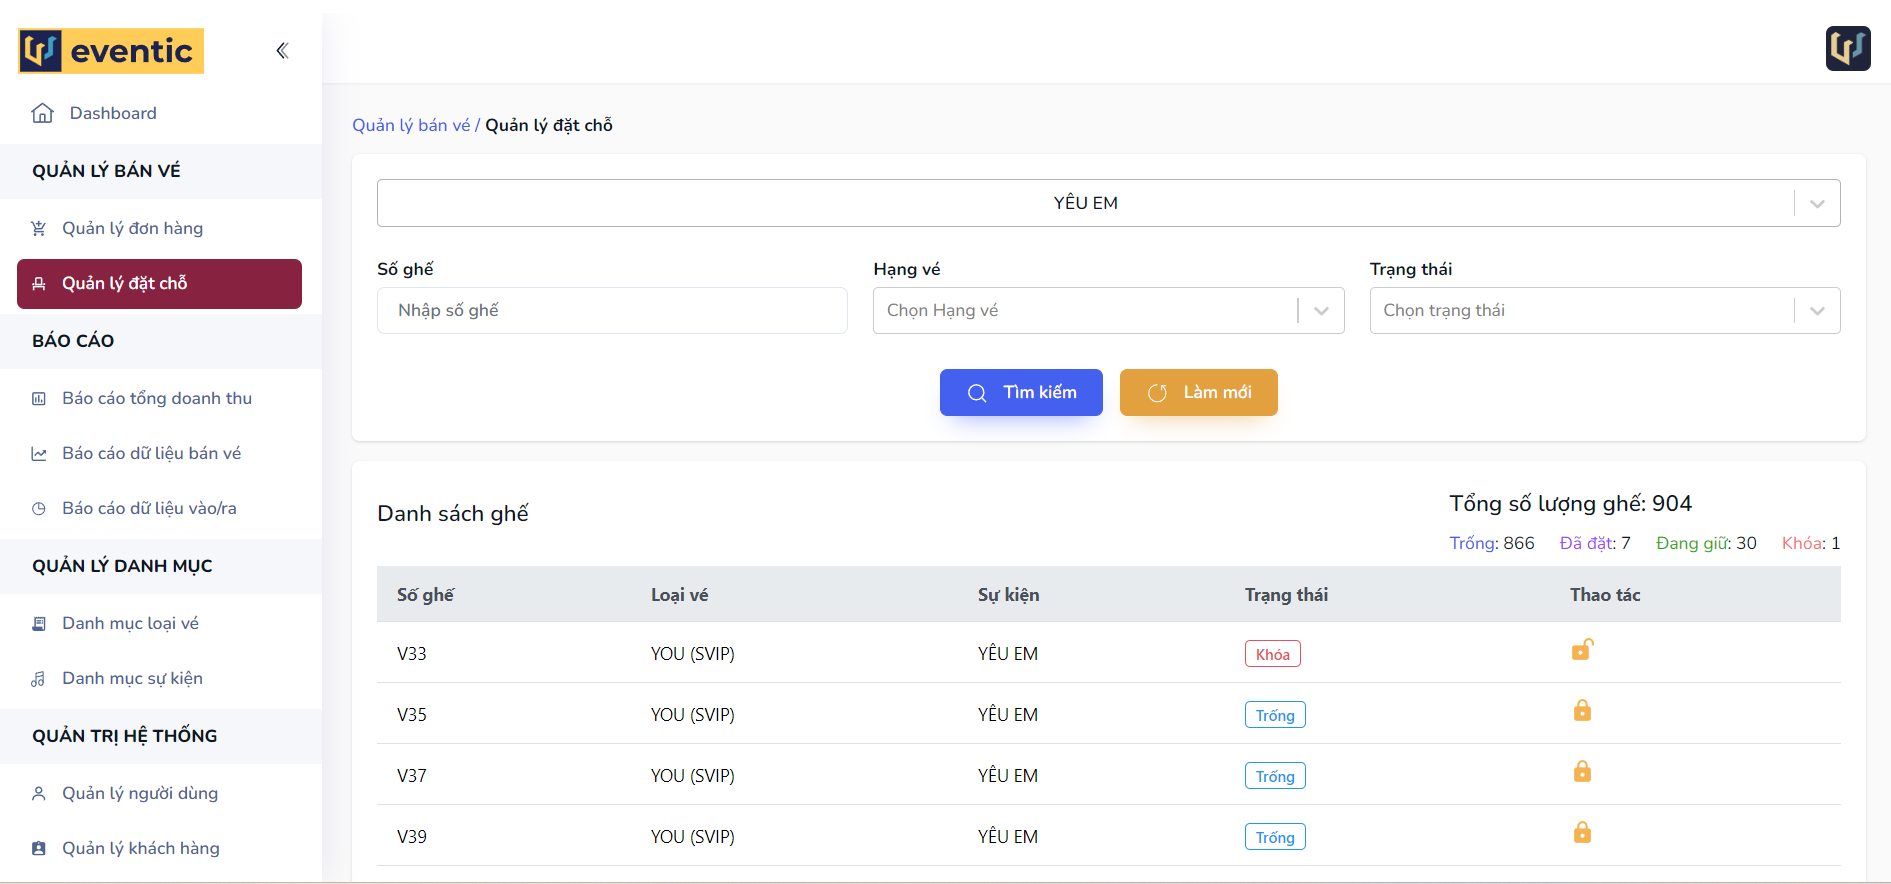The width and height of the screenshot is (1891, 884).
Task: Open Danh mục sự kiện page
Action: [x=132, y=679]
